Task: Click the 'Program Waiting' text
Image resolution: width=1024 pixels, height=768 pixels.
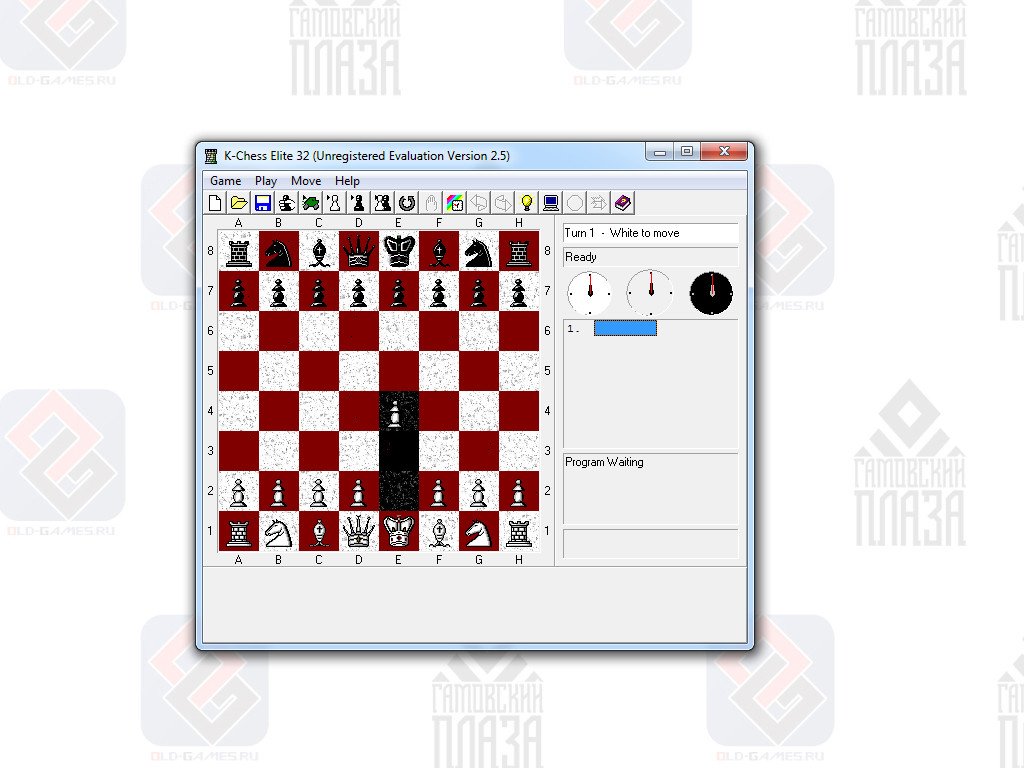Action: coord(604,462)
